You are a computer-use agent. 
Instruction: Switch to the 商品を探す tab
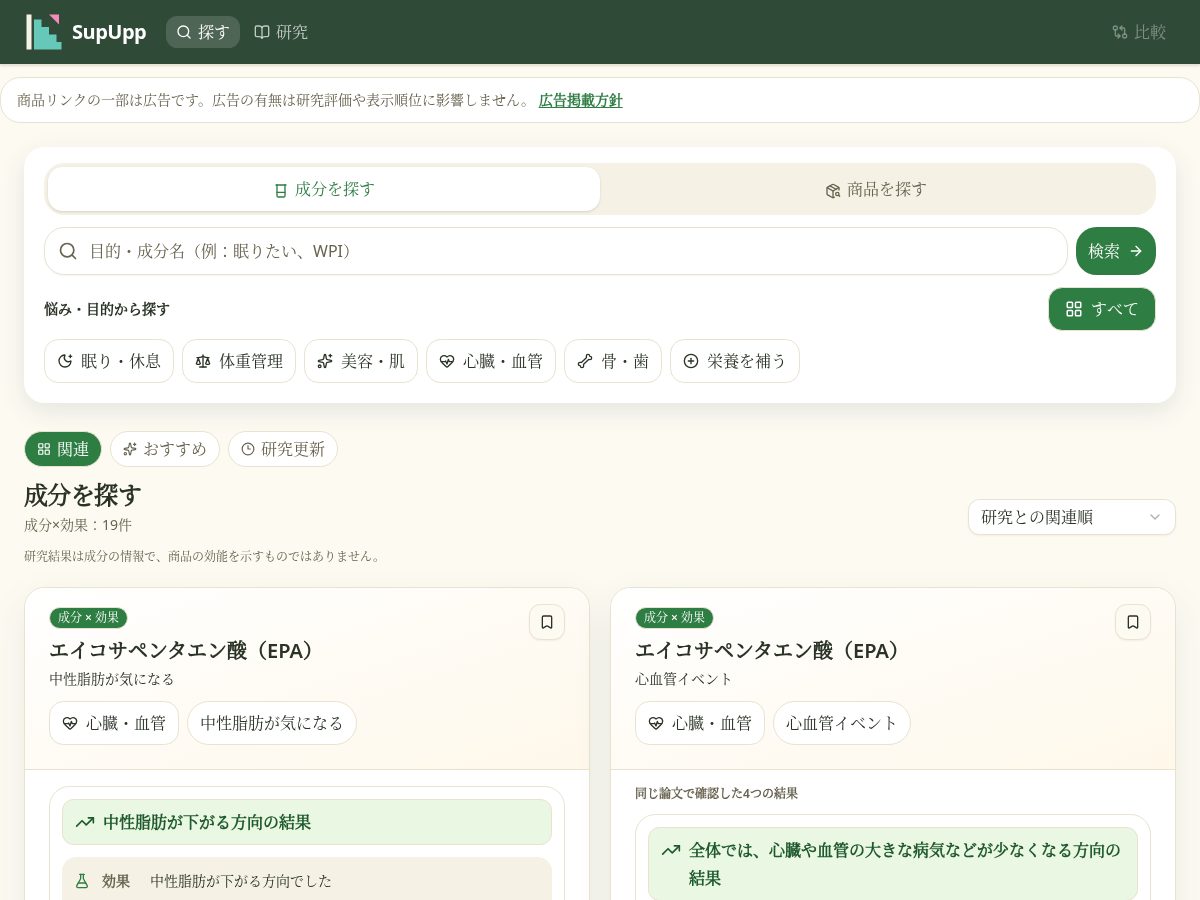pos(876,189)
